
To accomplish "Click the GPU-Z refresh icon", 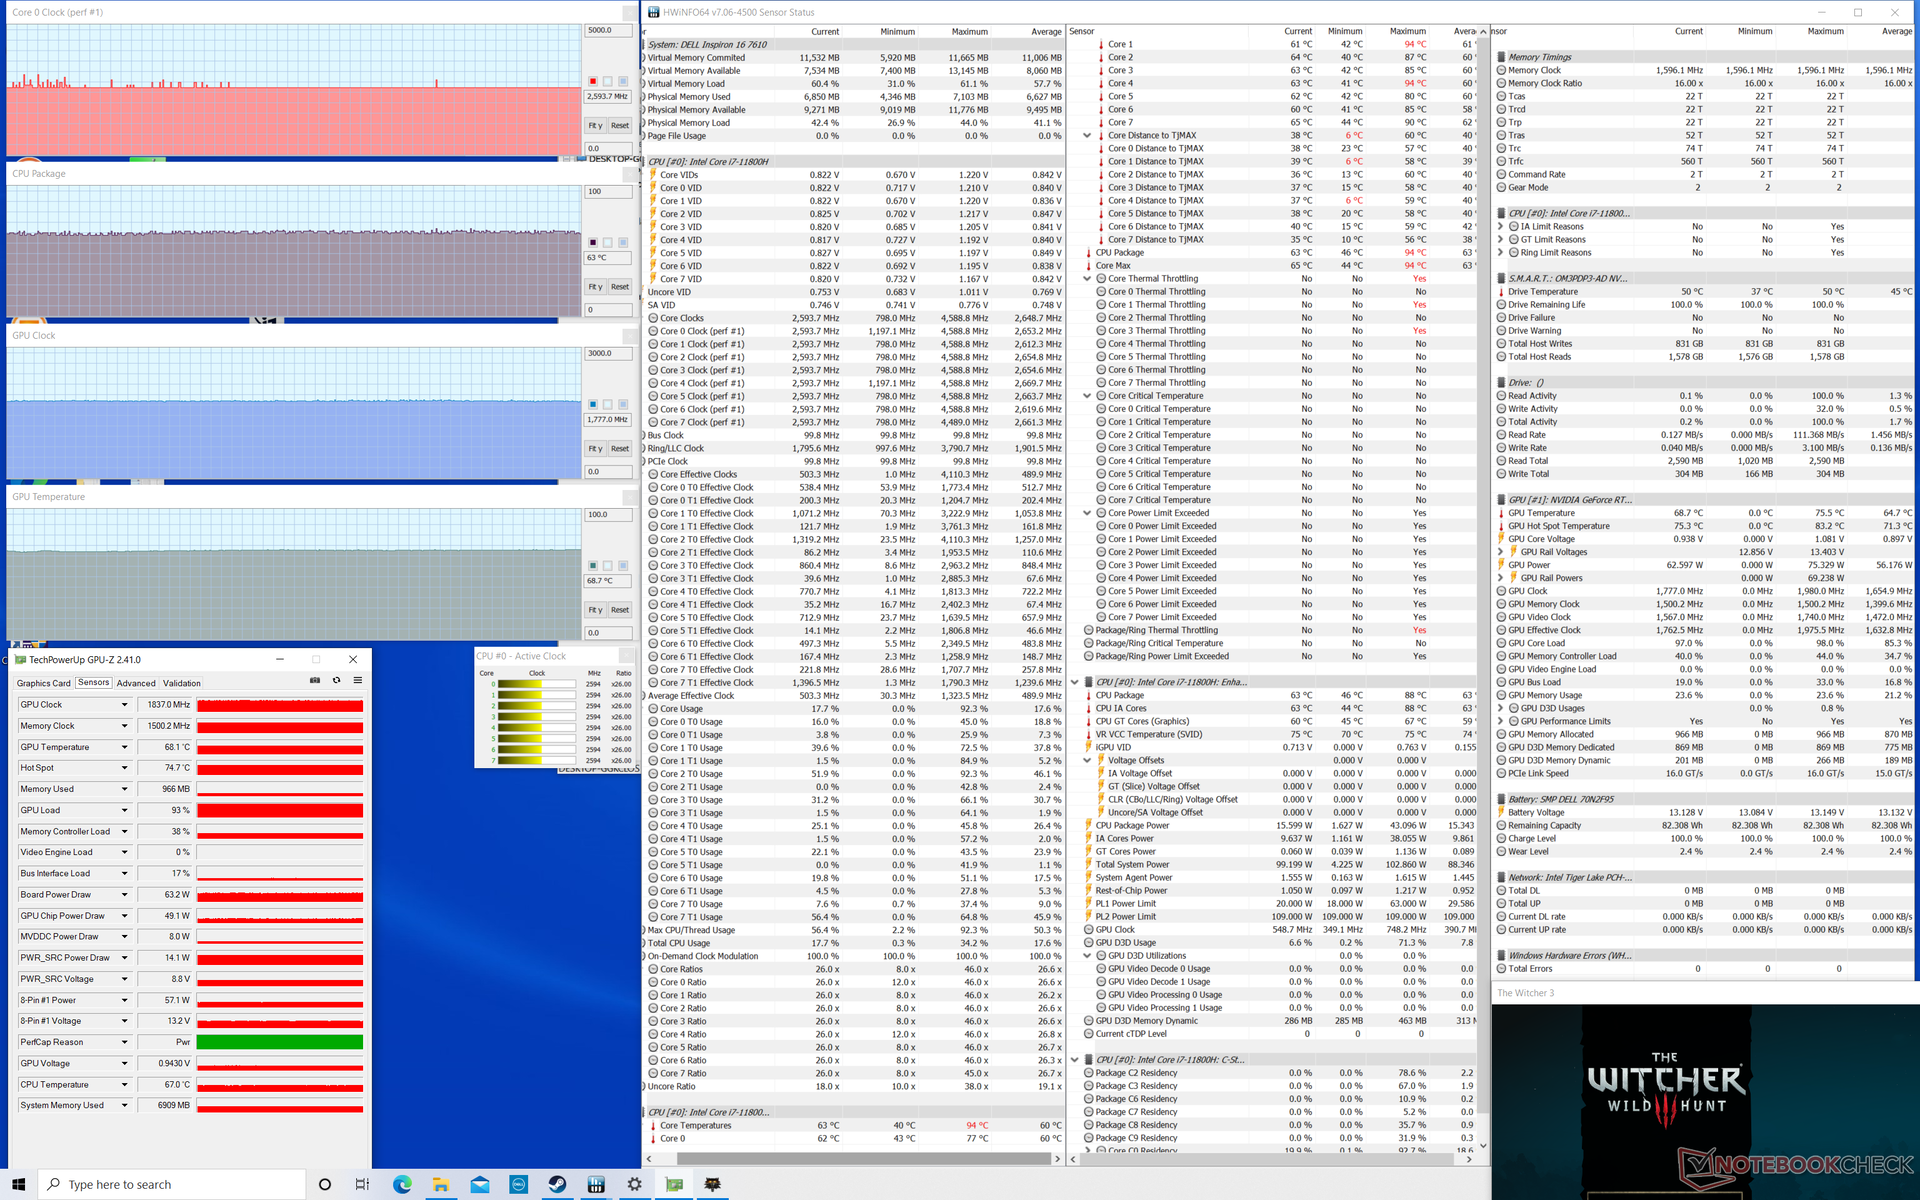I will tap(337, 681).
